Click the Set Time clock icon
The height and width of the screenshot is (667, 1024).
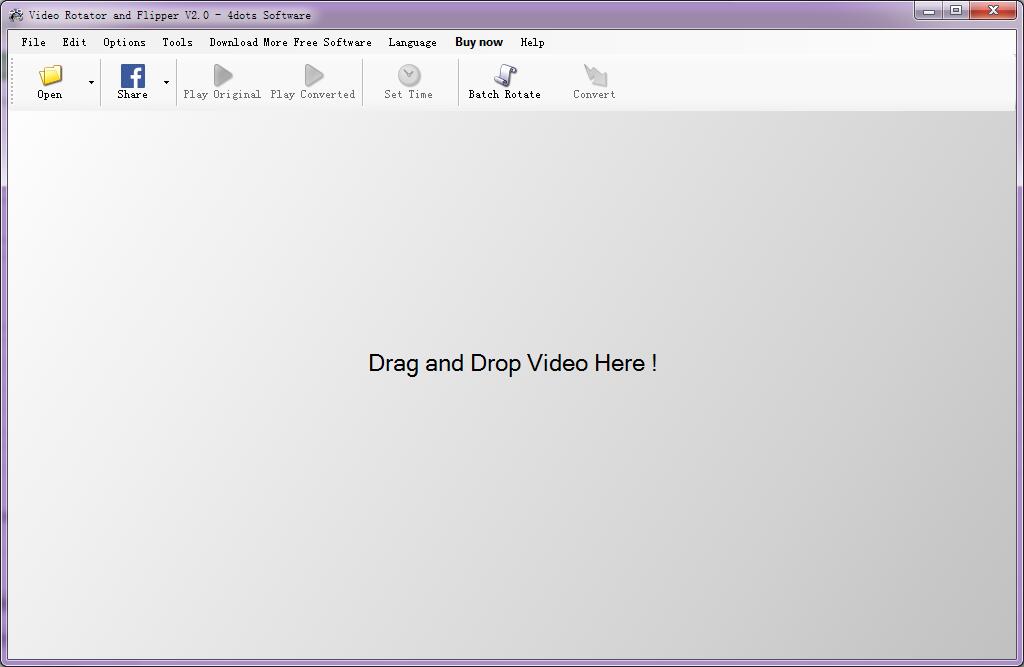pyautogui.click(x=409, y=76)
